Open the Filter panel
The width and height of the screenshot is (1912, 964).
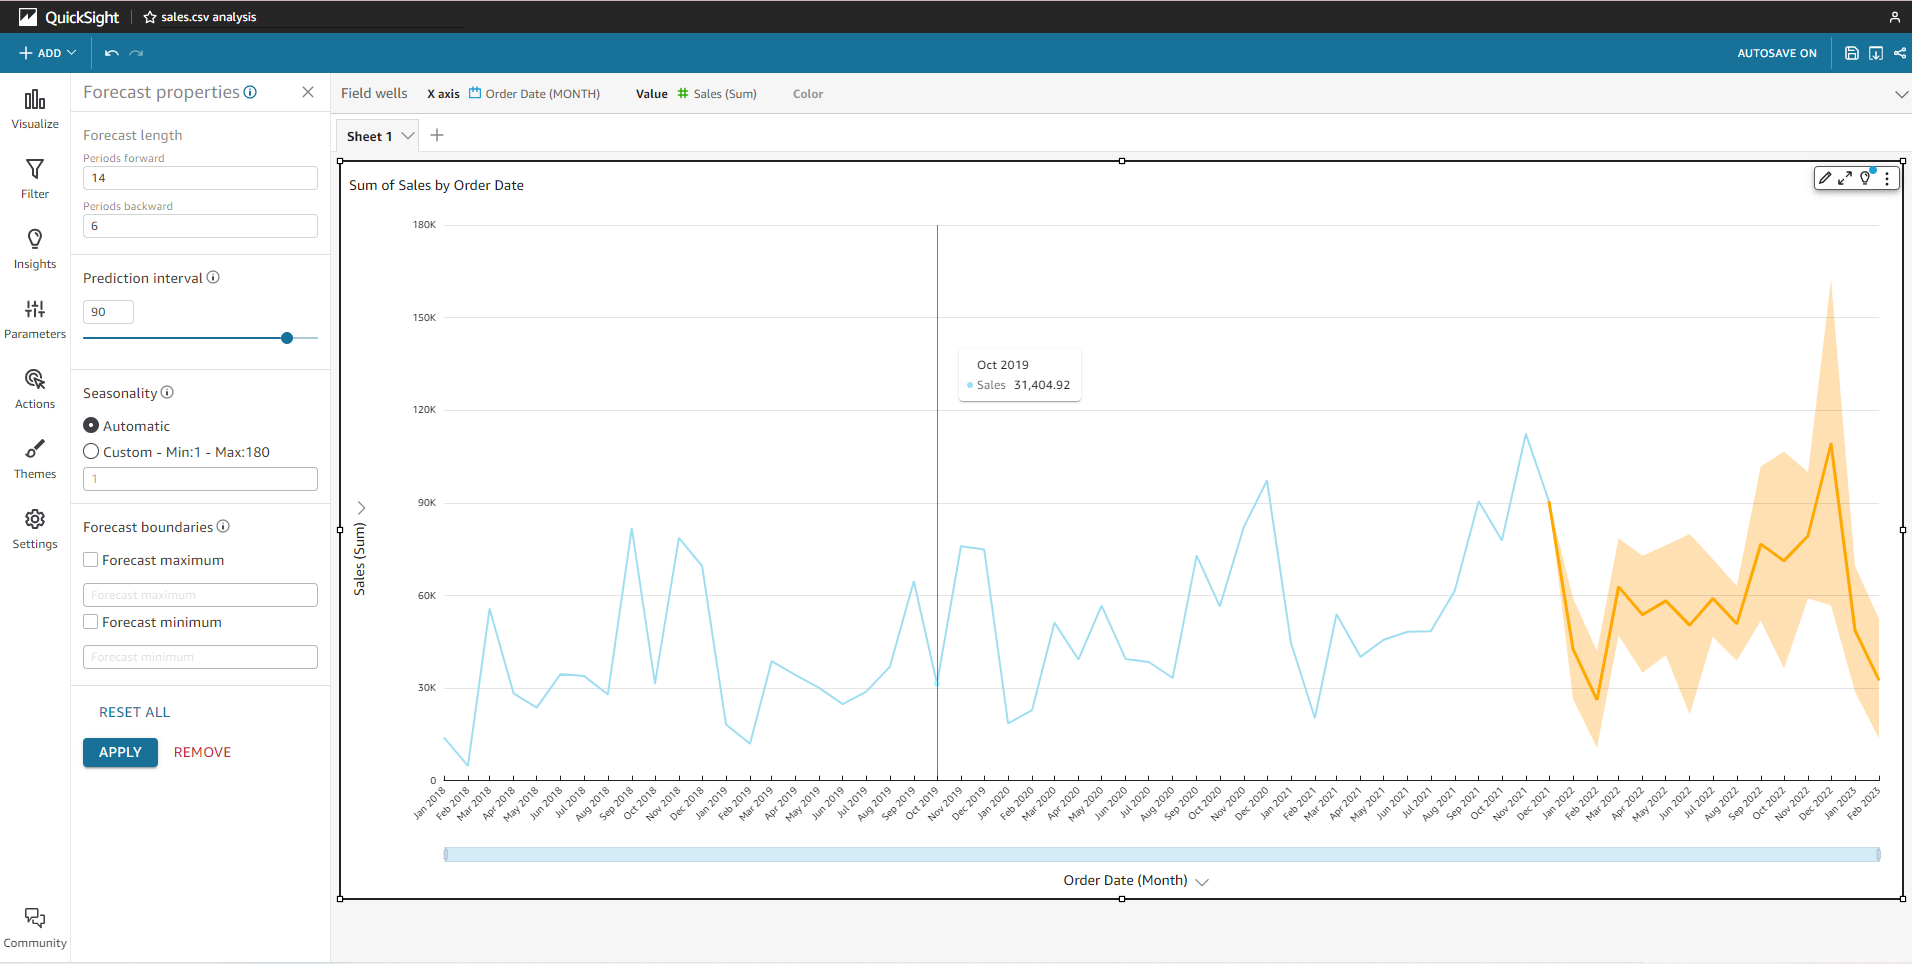point(35,179)
